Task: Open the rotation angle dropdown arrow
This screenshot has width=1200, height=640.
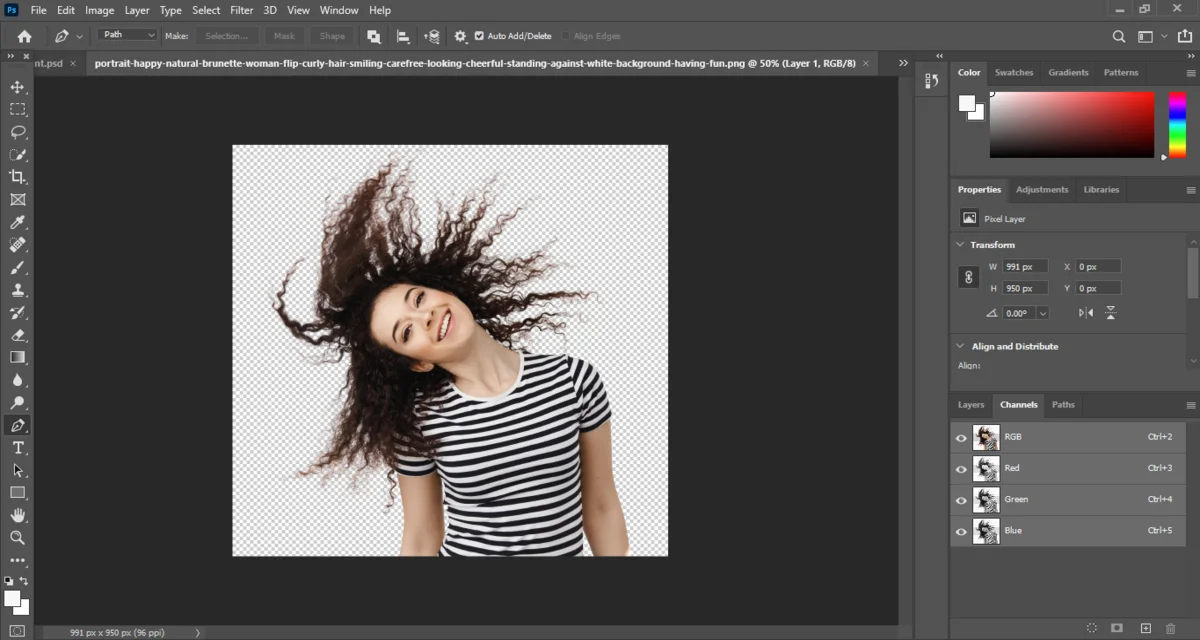Action: point(1042,313)
